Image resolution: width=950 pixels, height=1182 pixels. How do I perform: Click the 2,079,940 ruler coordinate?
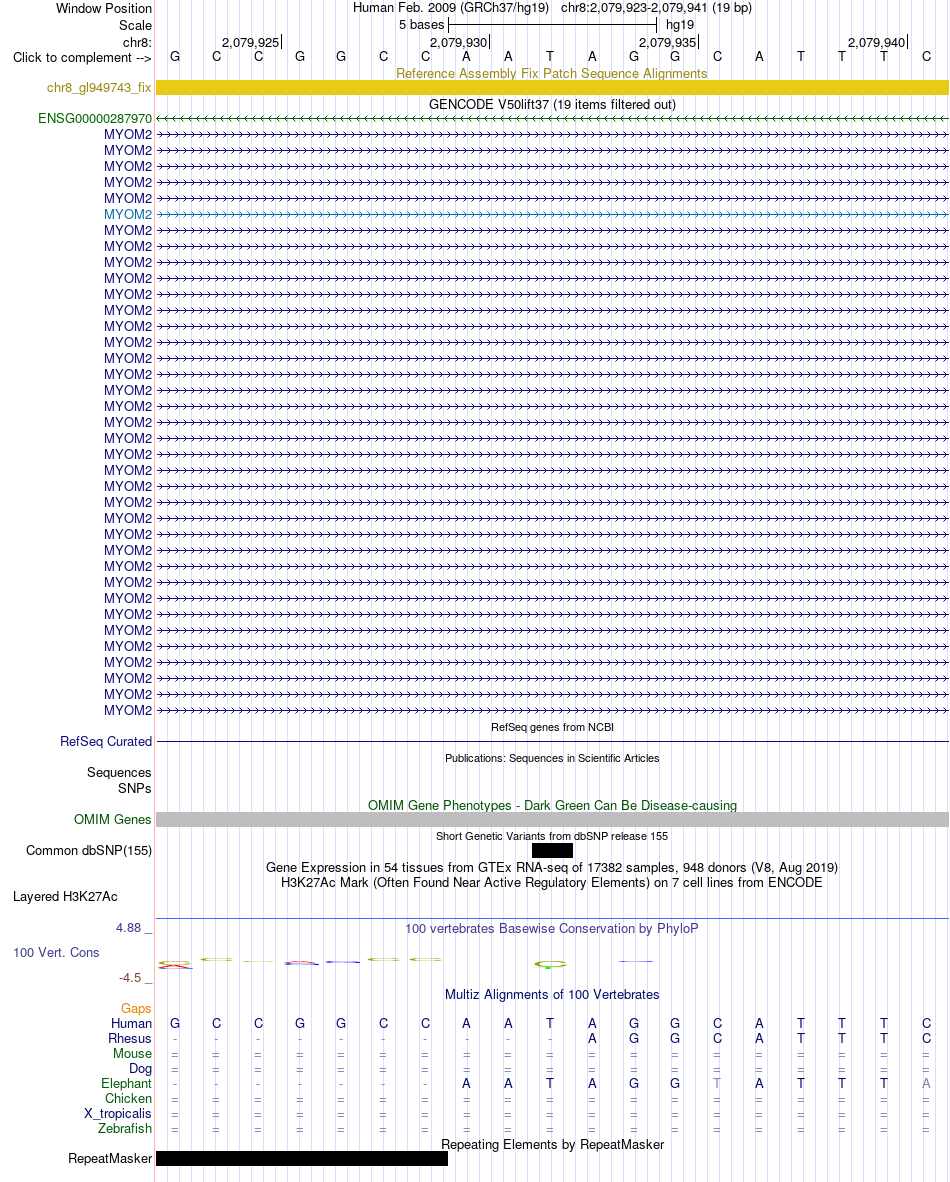tap(876, 42)
